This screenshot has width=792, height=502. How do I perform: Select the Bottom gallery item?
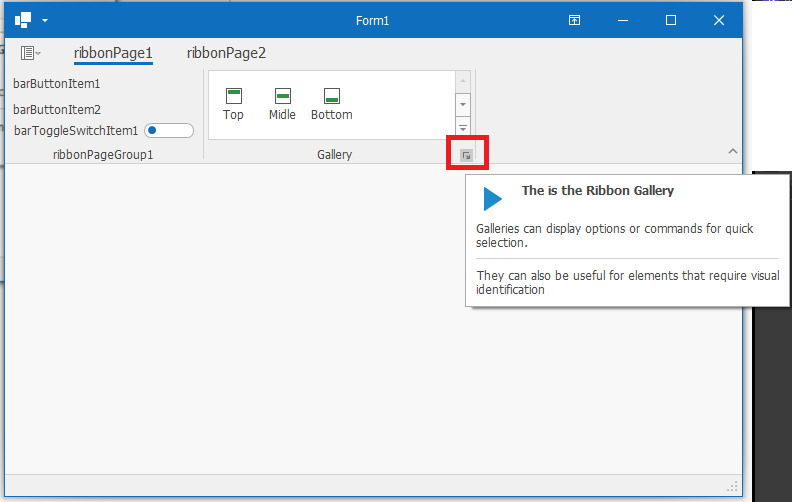(332, 105)
